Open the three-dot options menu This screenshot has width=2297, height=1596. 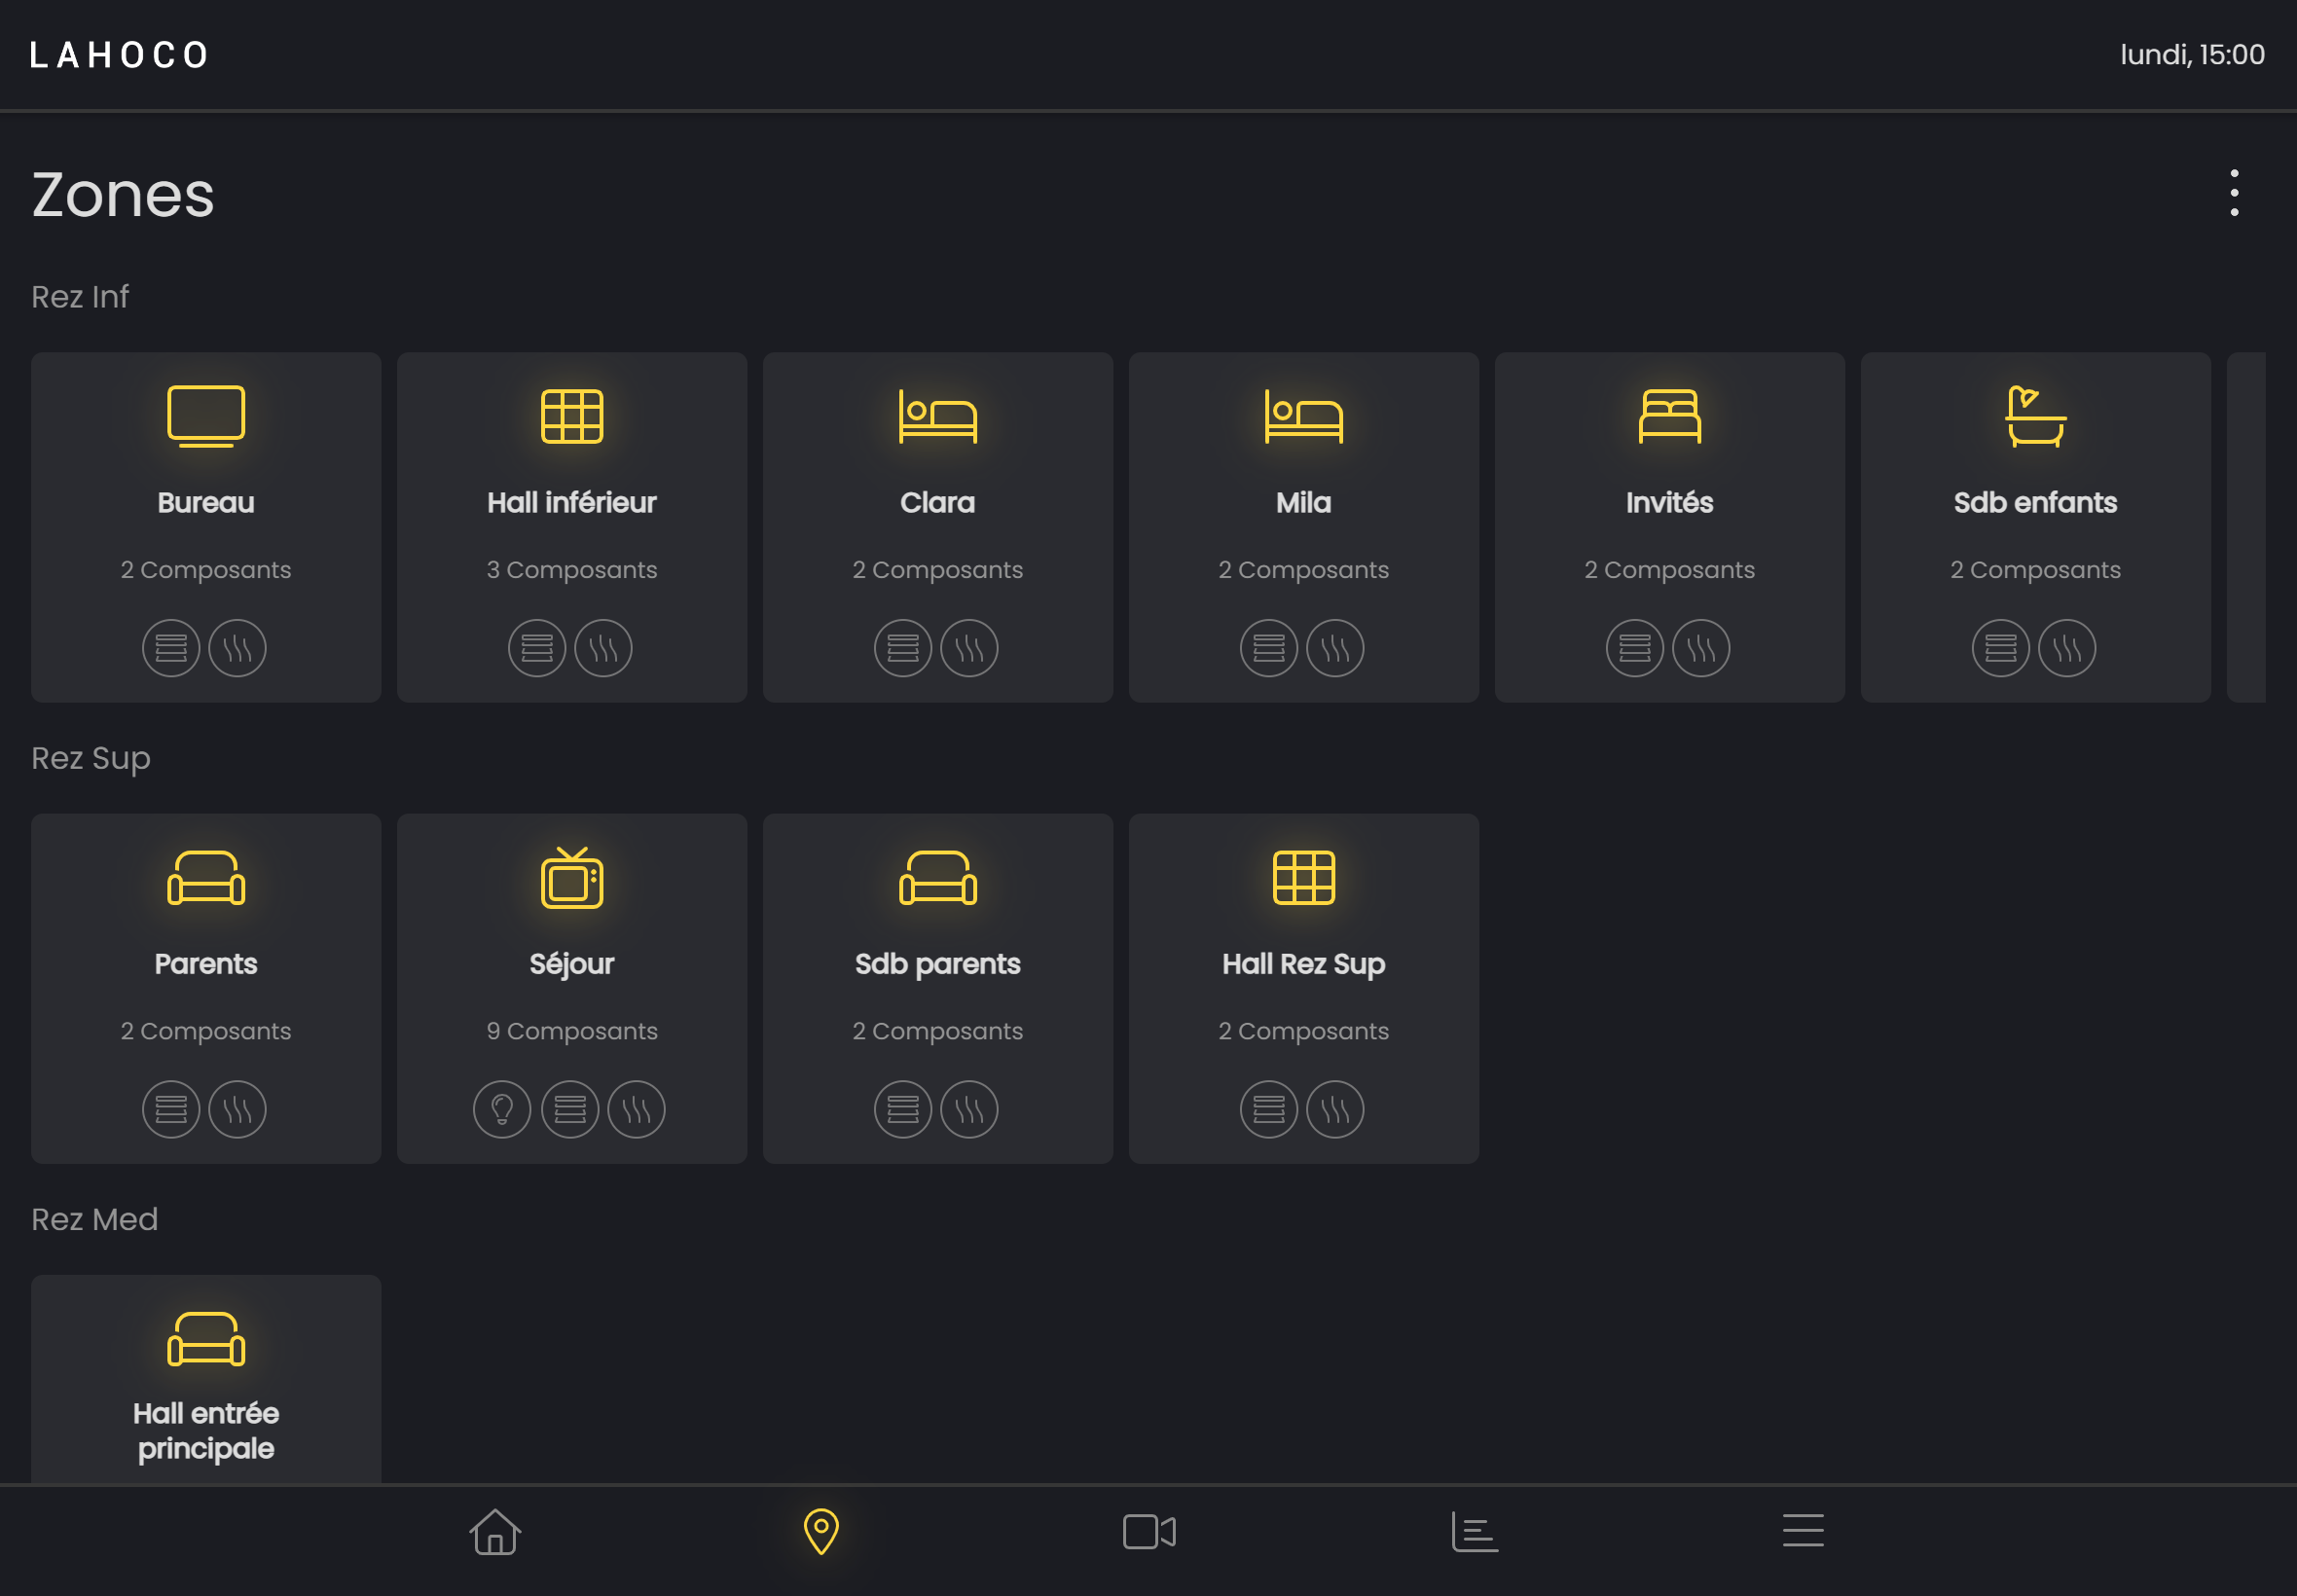click(x=2233, y=193)
